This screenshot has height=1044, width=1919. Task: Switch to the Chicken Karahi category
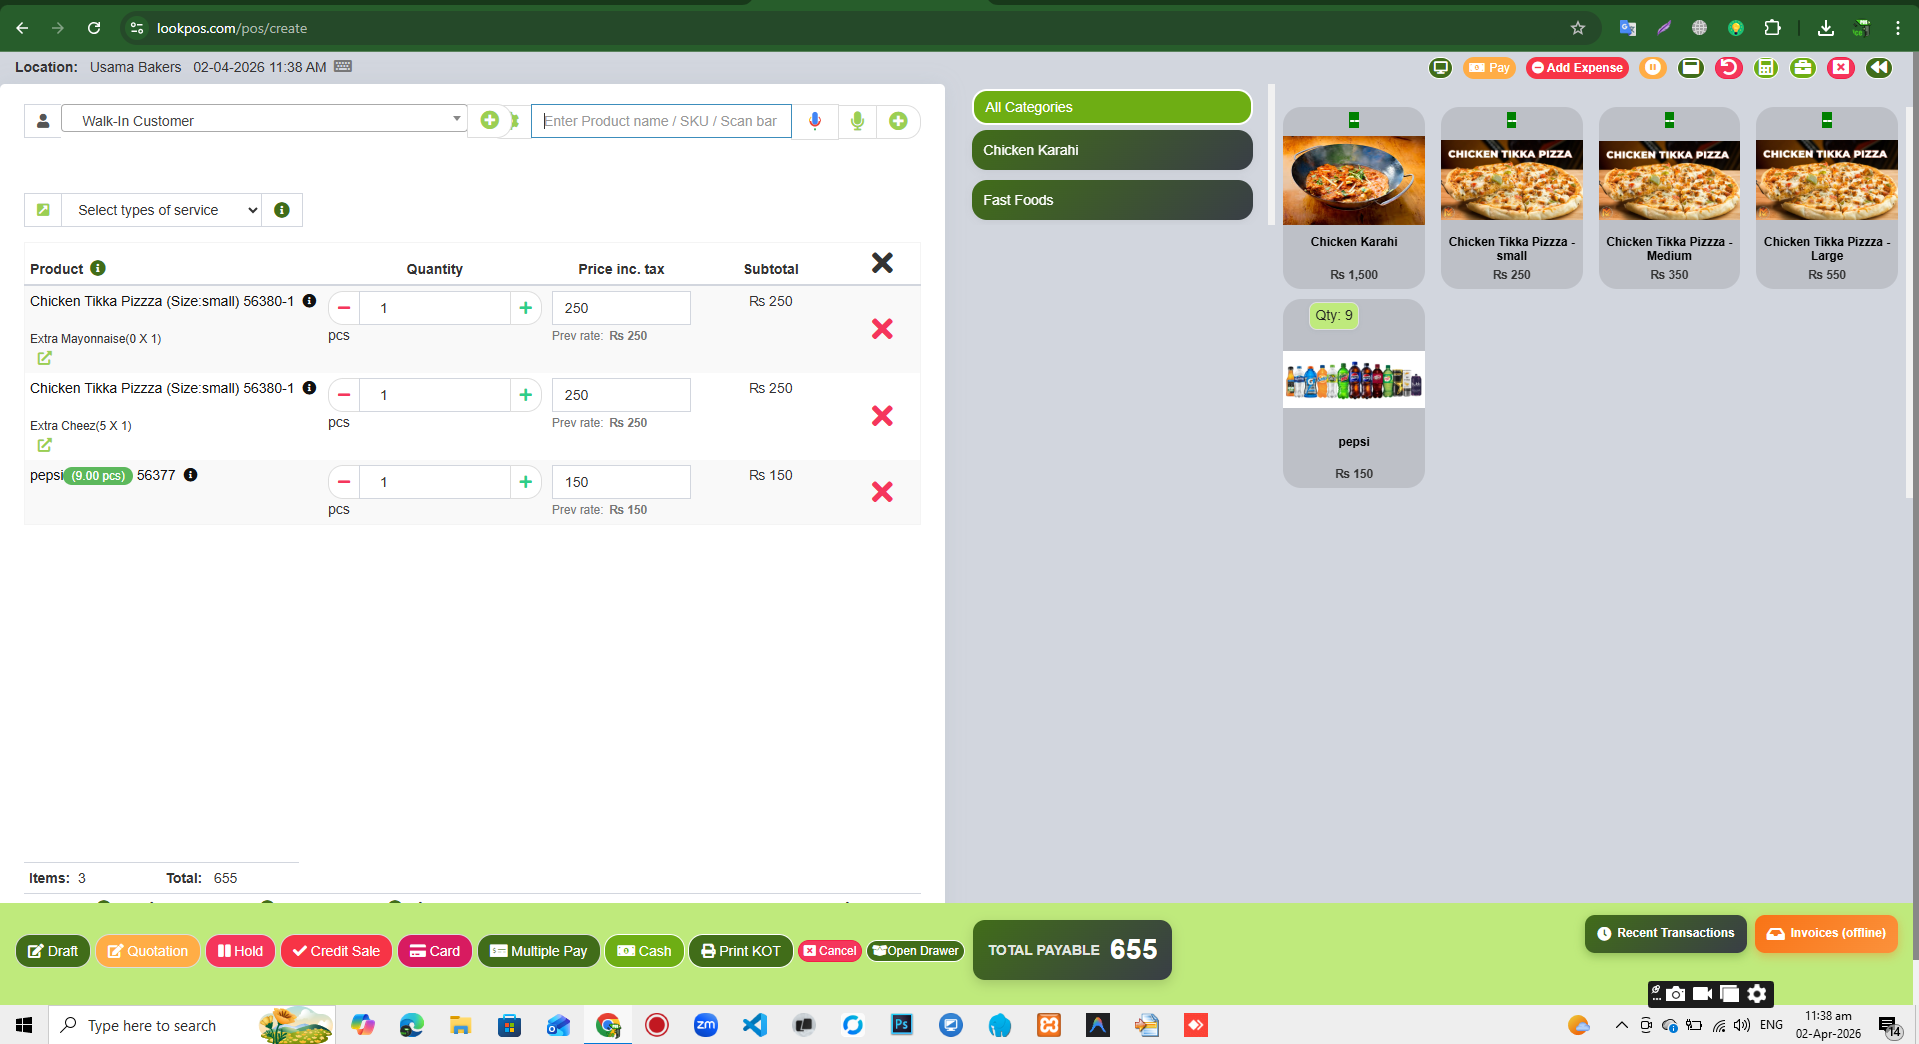1111,150
